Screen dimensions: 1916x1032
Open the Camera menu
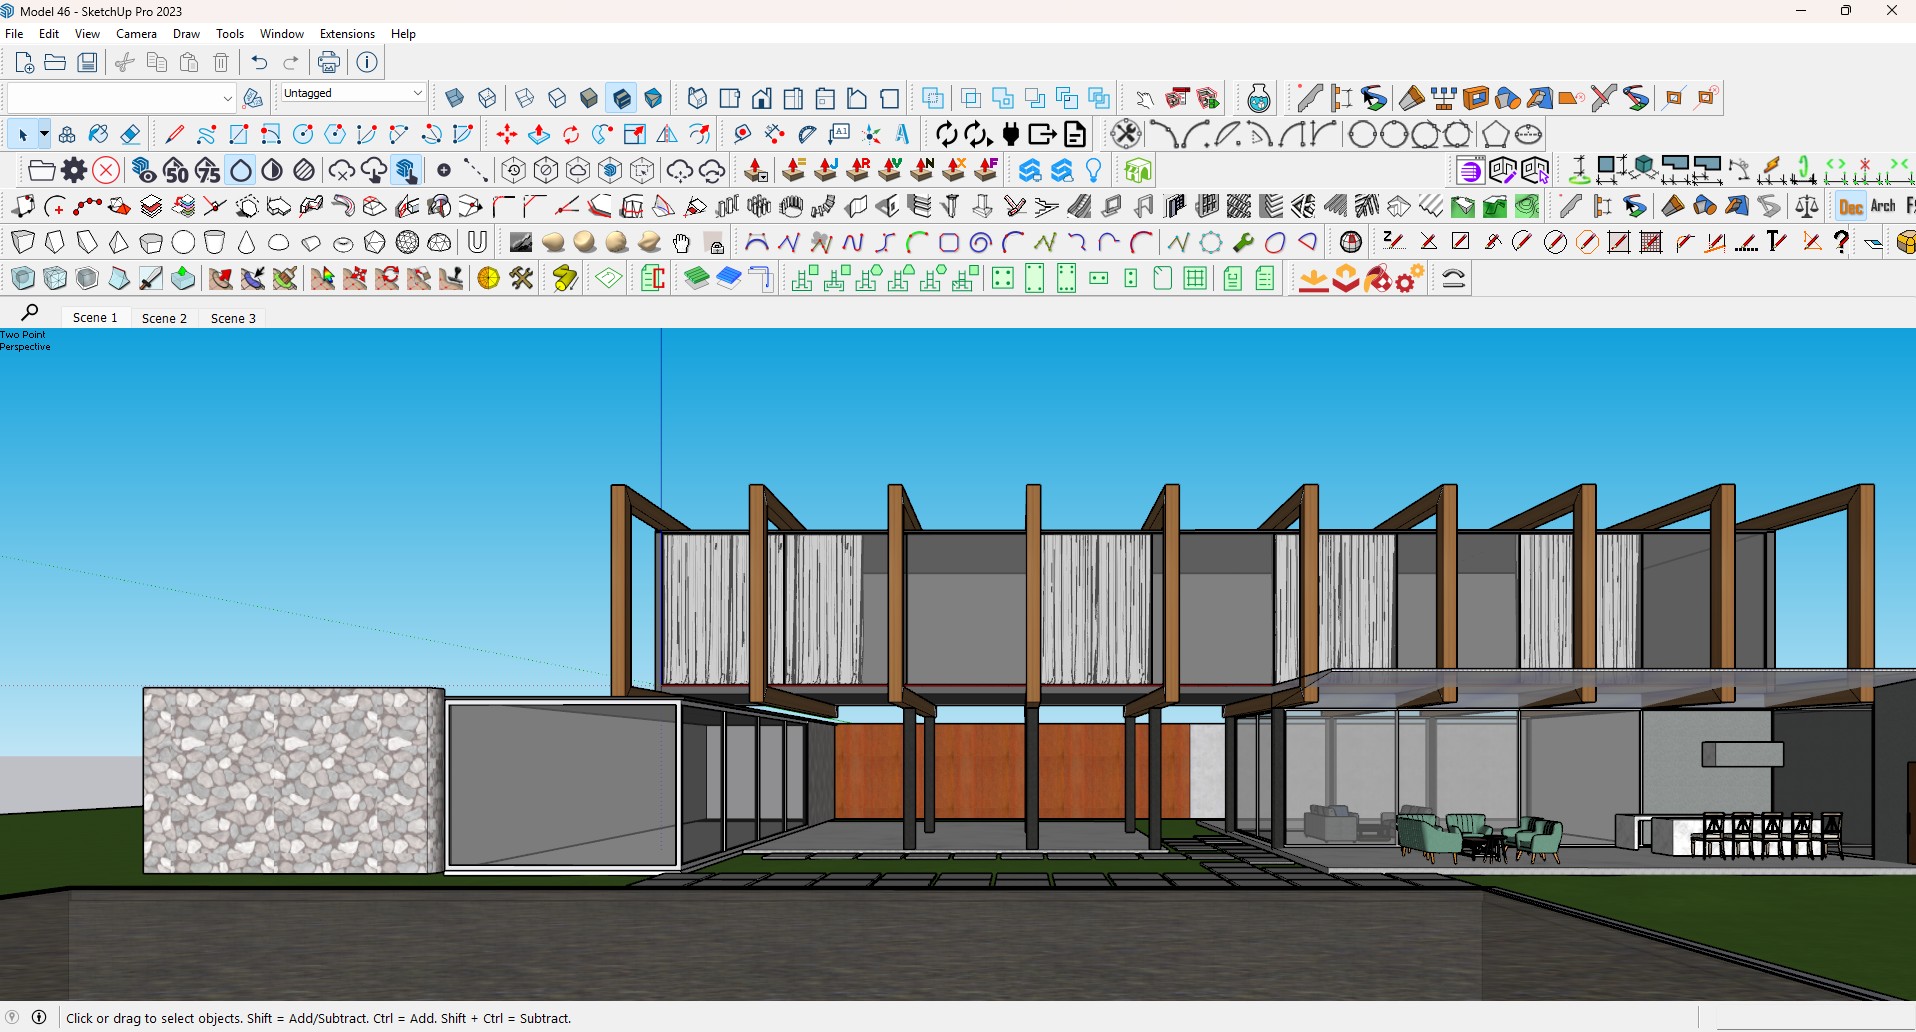(x=136, y=34)
